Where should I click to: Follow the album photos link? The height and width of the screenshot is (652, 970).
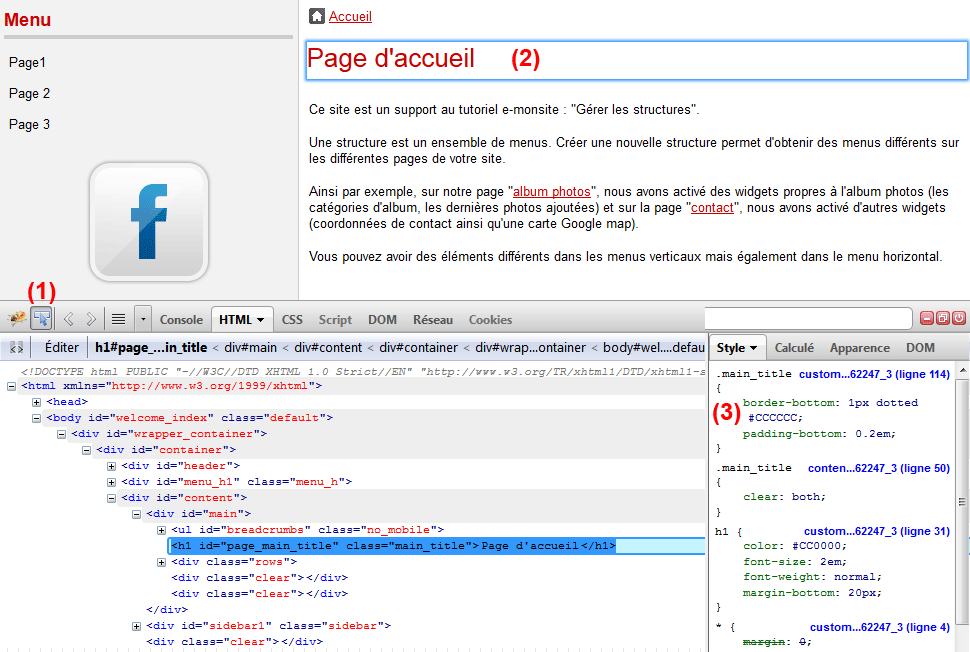click(552, 192)
